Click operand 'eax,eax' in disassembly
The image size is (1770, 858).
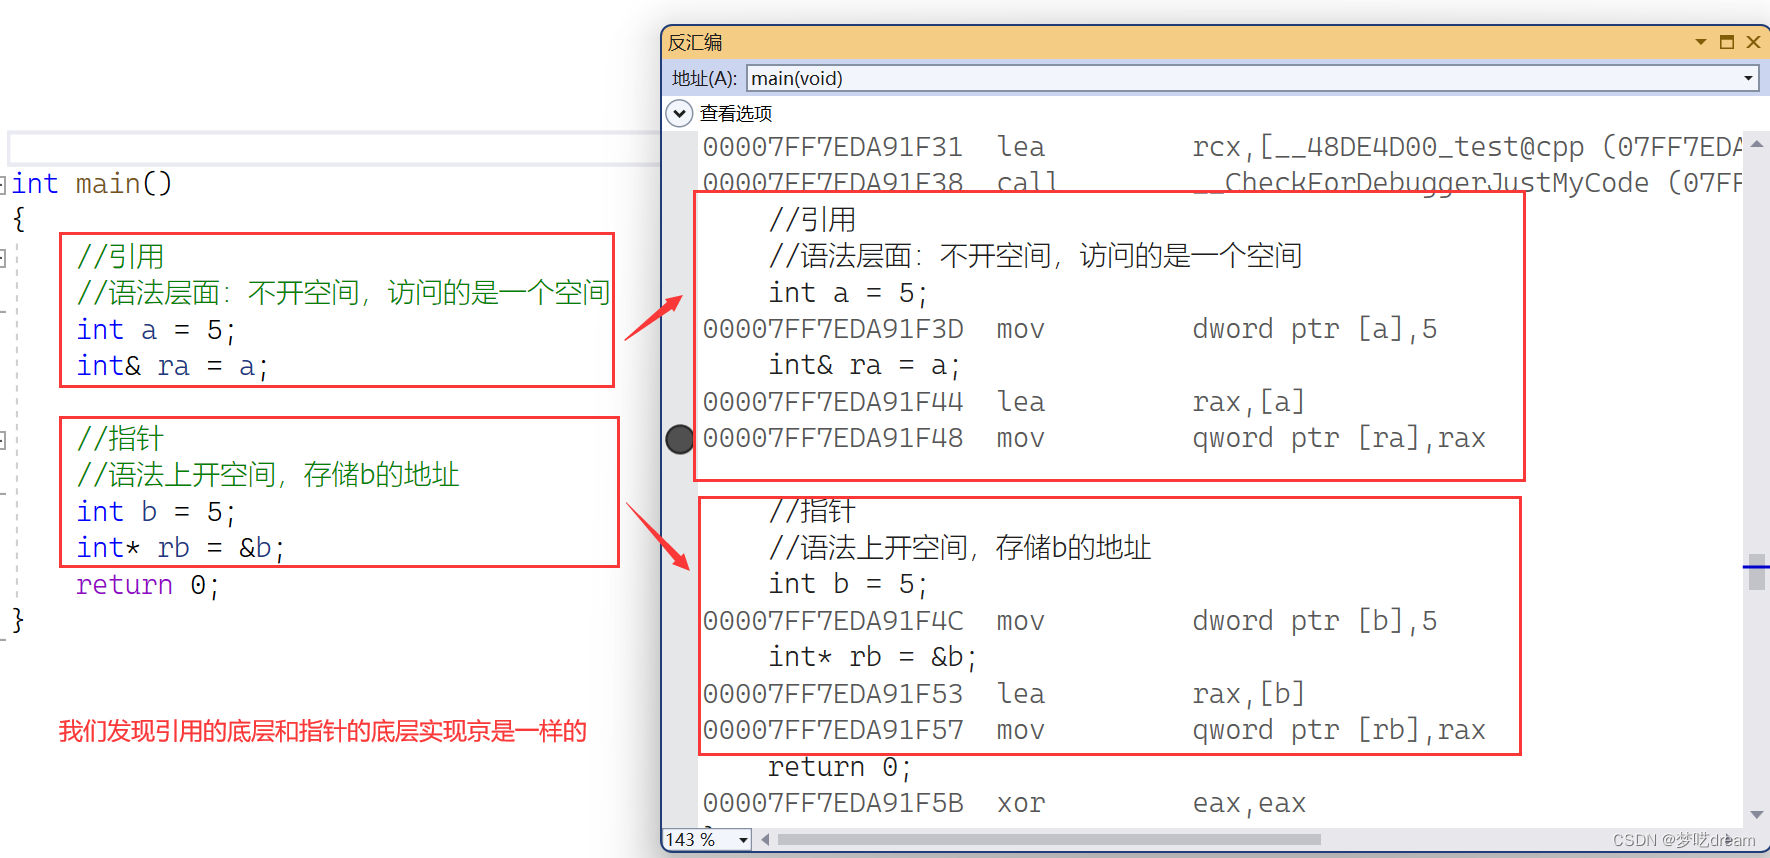click(1249, 804)
